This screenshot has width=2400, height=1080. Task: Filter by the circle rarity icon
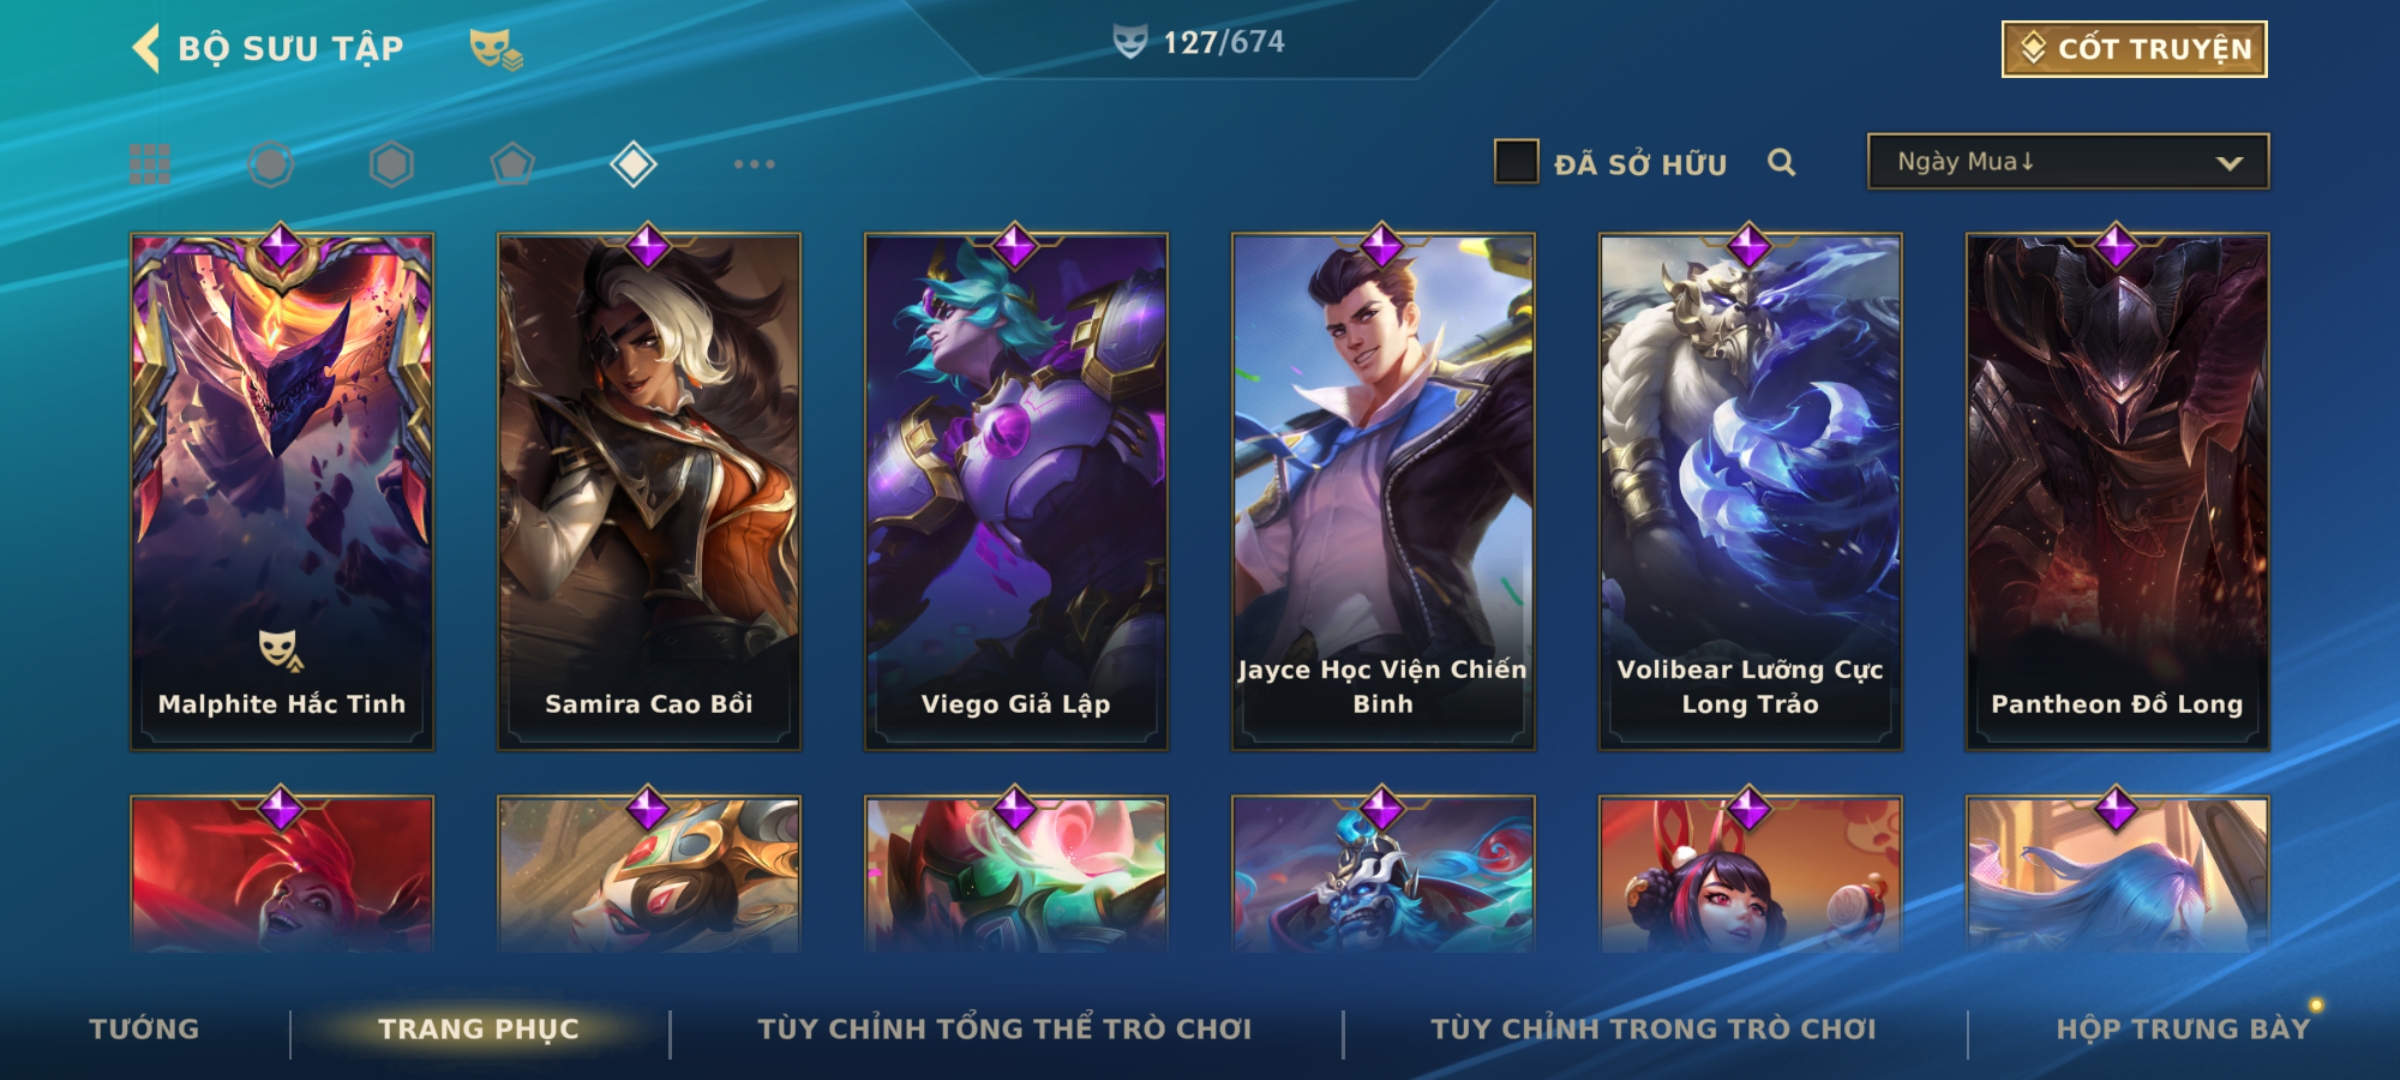point(271,164)
